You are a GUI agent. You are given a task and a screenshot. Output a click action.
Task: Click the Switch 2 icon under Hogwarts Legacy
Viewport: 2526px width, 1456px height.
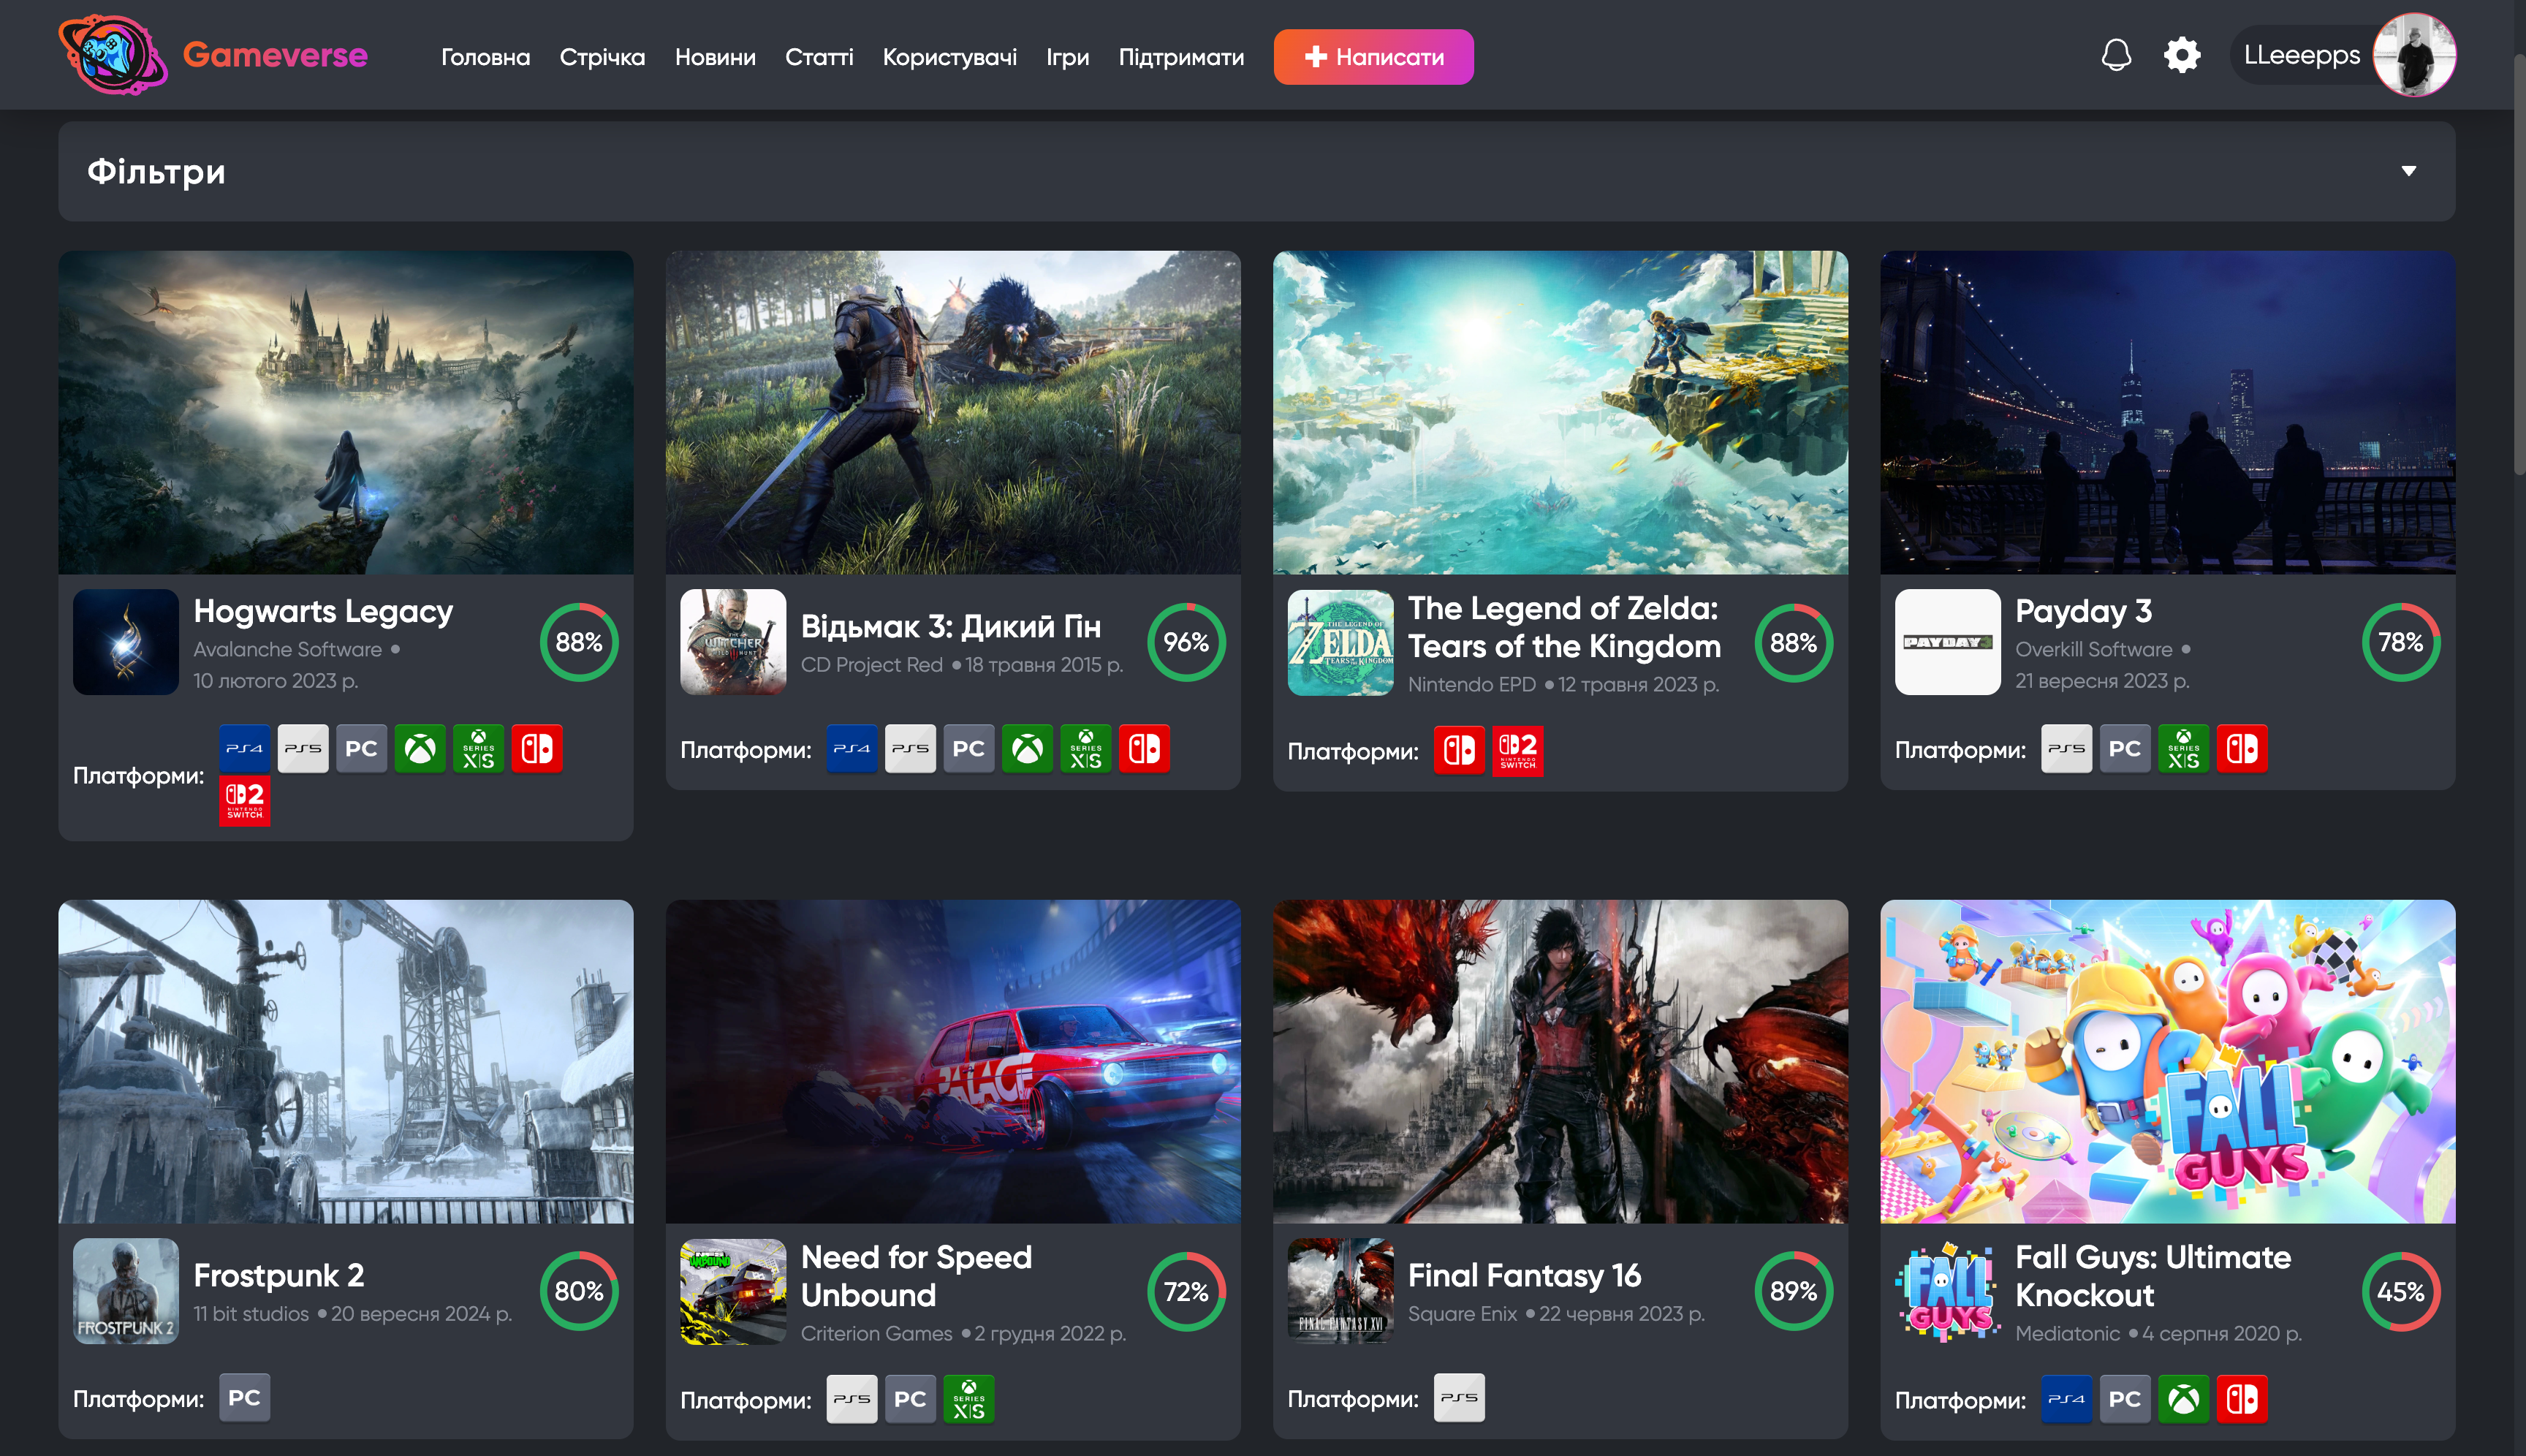(244, 800)
